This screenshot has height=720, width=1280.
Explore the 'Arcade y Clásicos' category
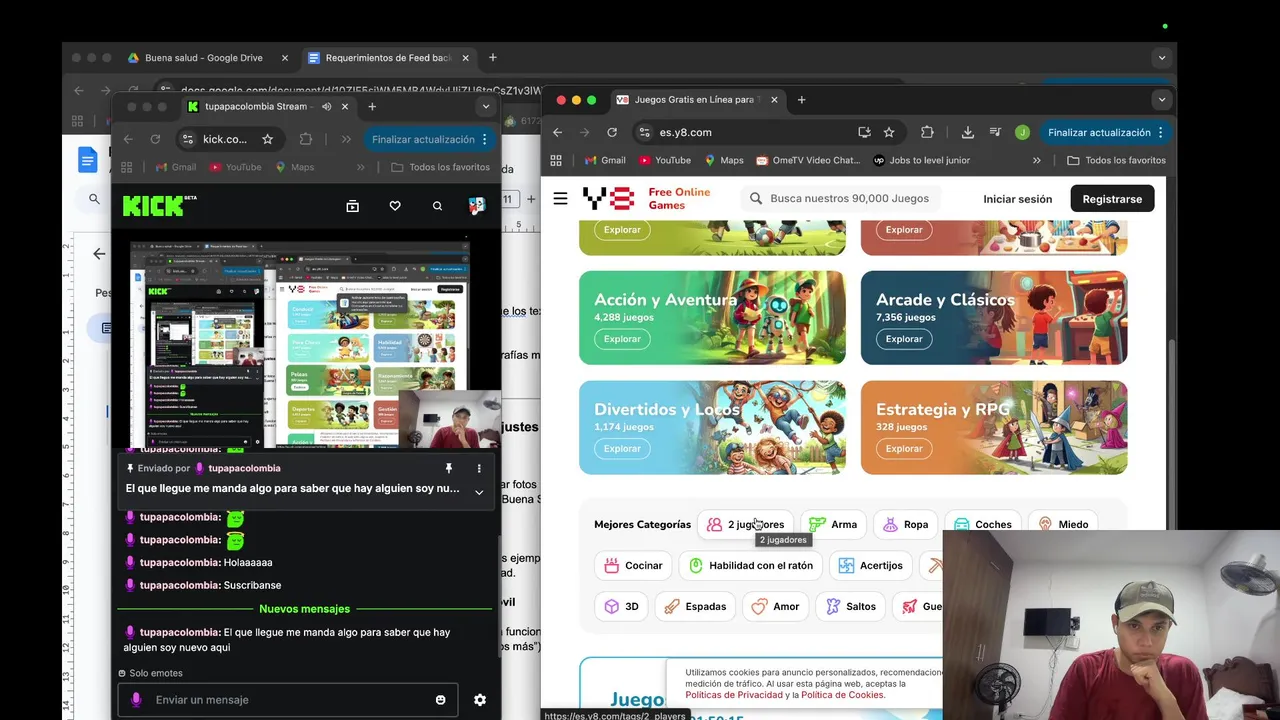pyautogui.click(x=904, y=339)
